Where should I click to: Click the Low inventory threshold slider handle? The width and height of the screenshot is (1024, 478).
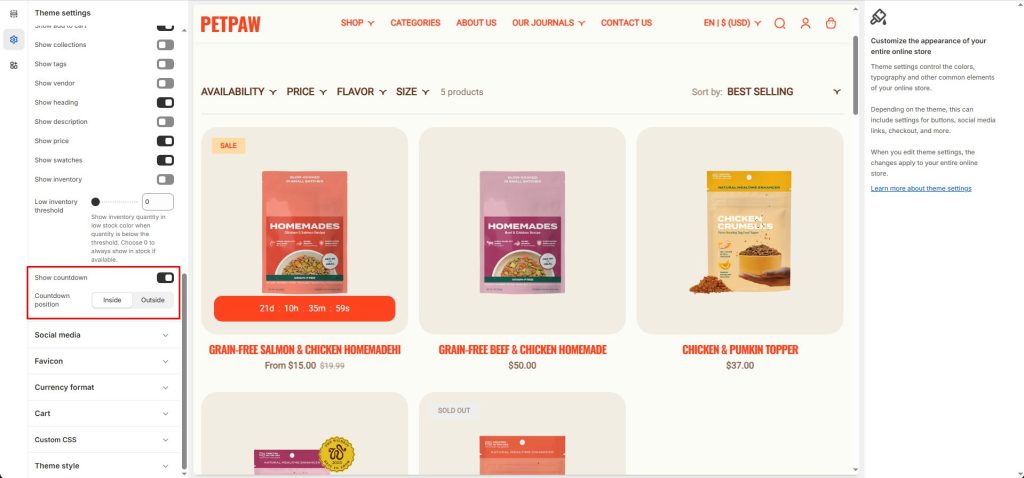point(95,202)
